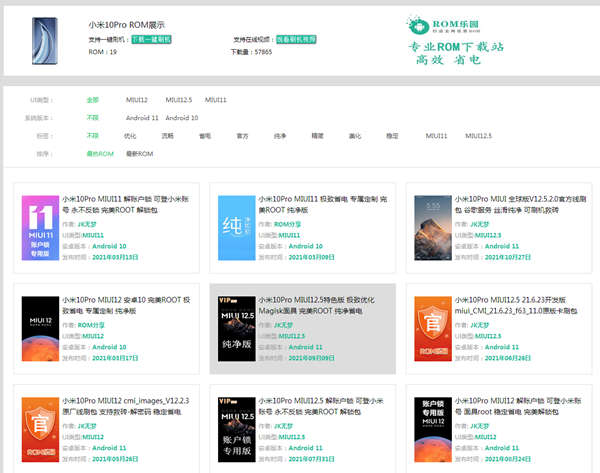Select the 省电 tag filter
600x473 pixels.
tap(205, 135)
